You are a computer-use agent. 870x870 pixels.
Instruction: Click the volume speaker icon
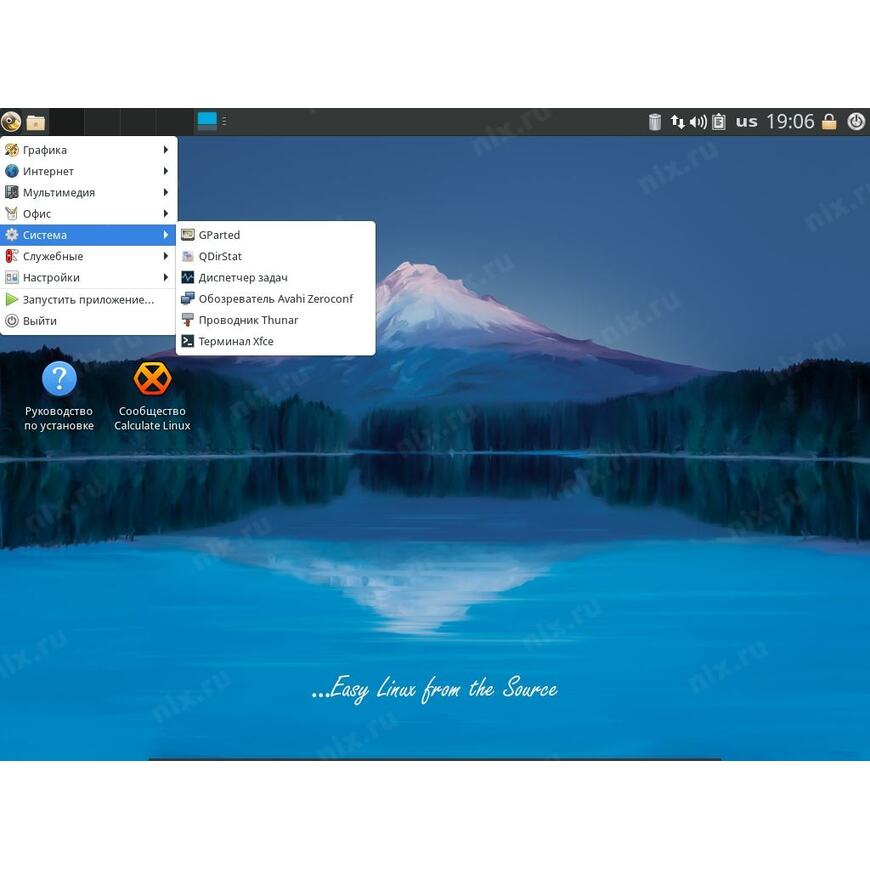pos(698,122)
